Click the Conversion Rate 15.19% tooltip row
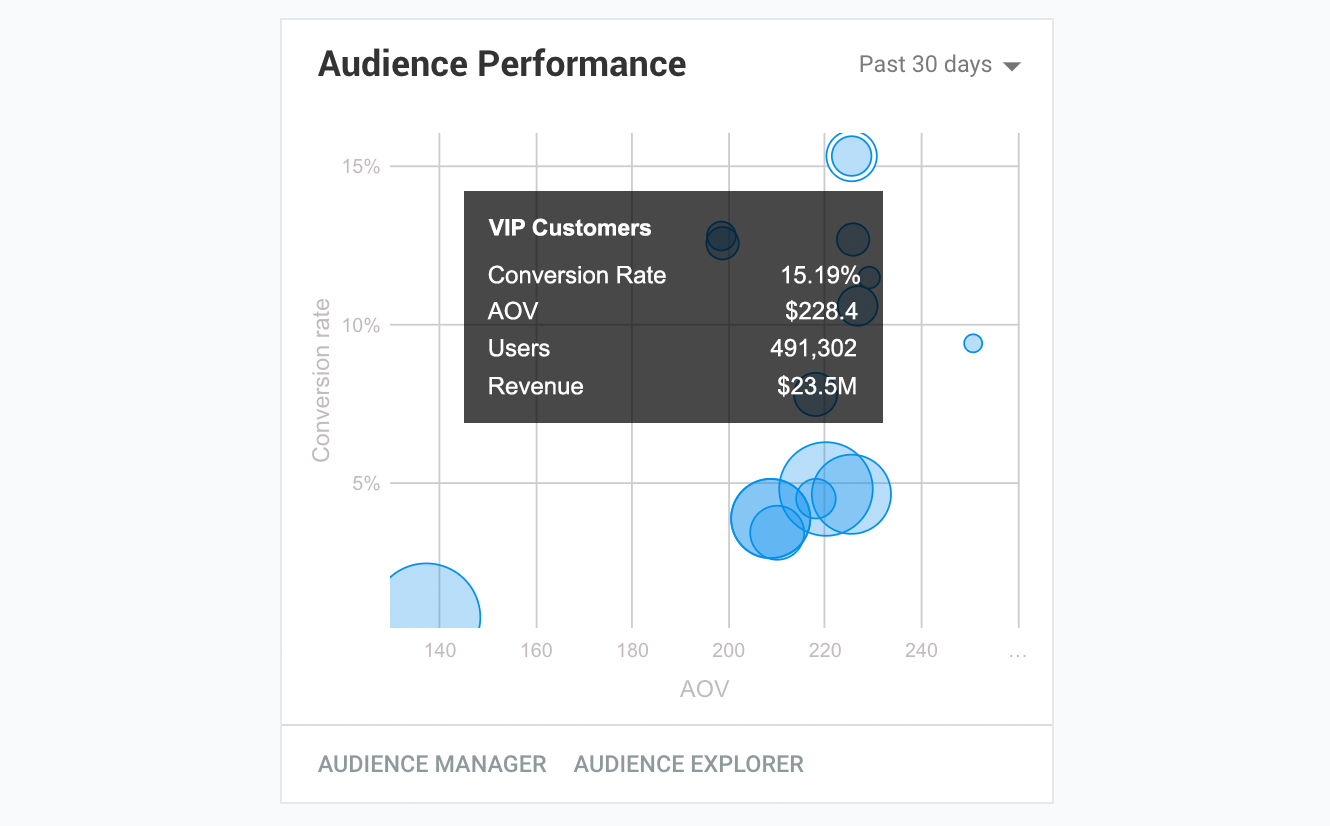This screenshot has height=826, width=1330. coord(672,276)
